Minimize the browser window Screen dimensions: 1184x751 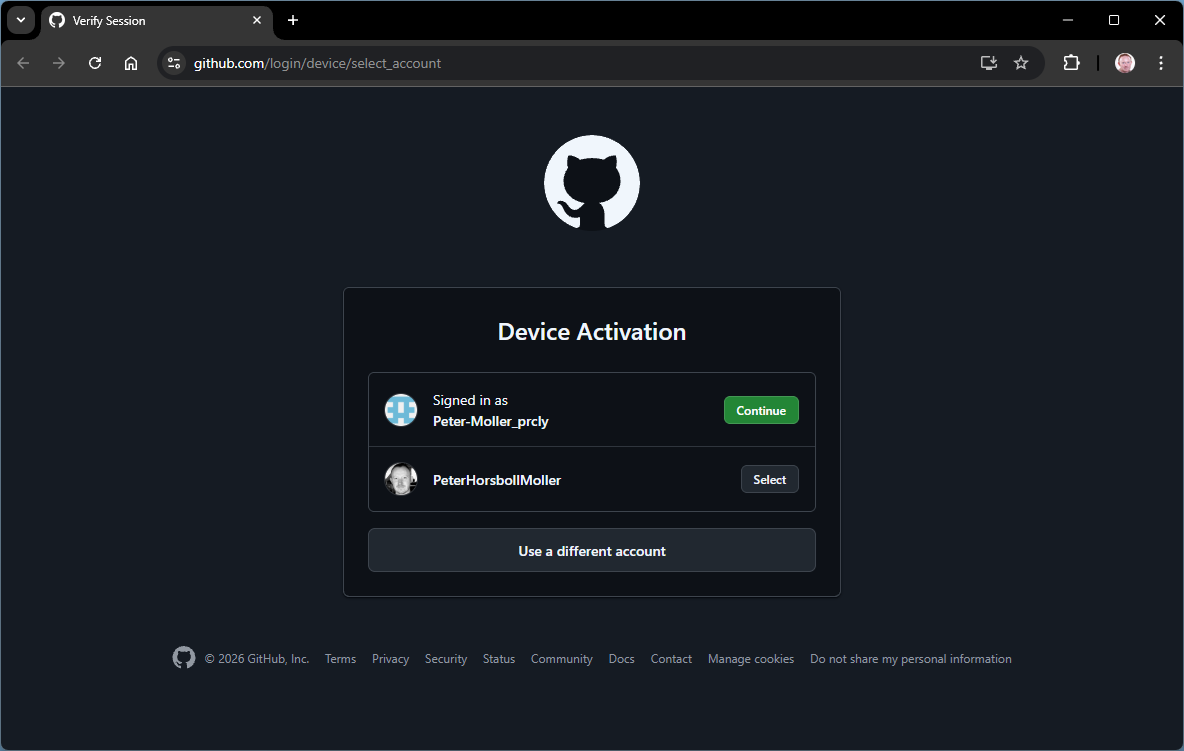(1068, 20)
